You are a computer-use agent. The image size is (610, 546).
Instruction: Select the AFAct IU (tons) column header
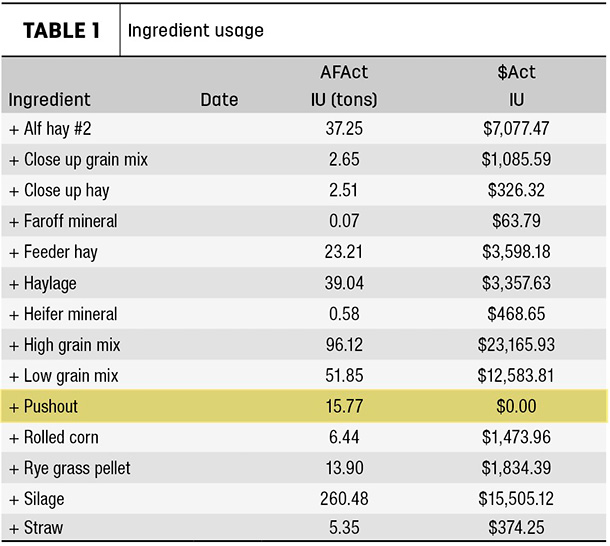[x=344, y=86]
